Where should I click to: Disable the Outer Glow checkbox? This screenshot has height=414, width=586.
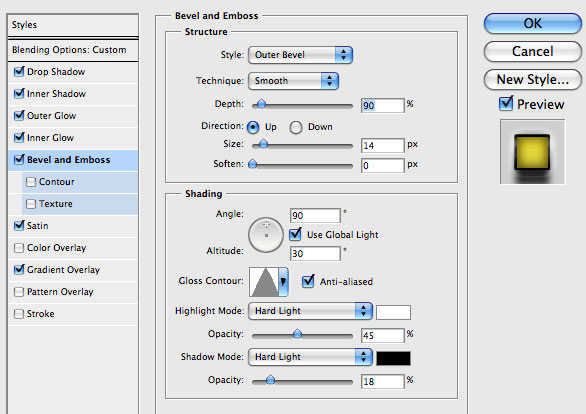tap(19, 115)
